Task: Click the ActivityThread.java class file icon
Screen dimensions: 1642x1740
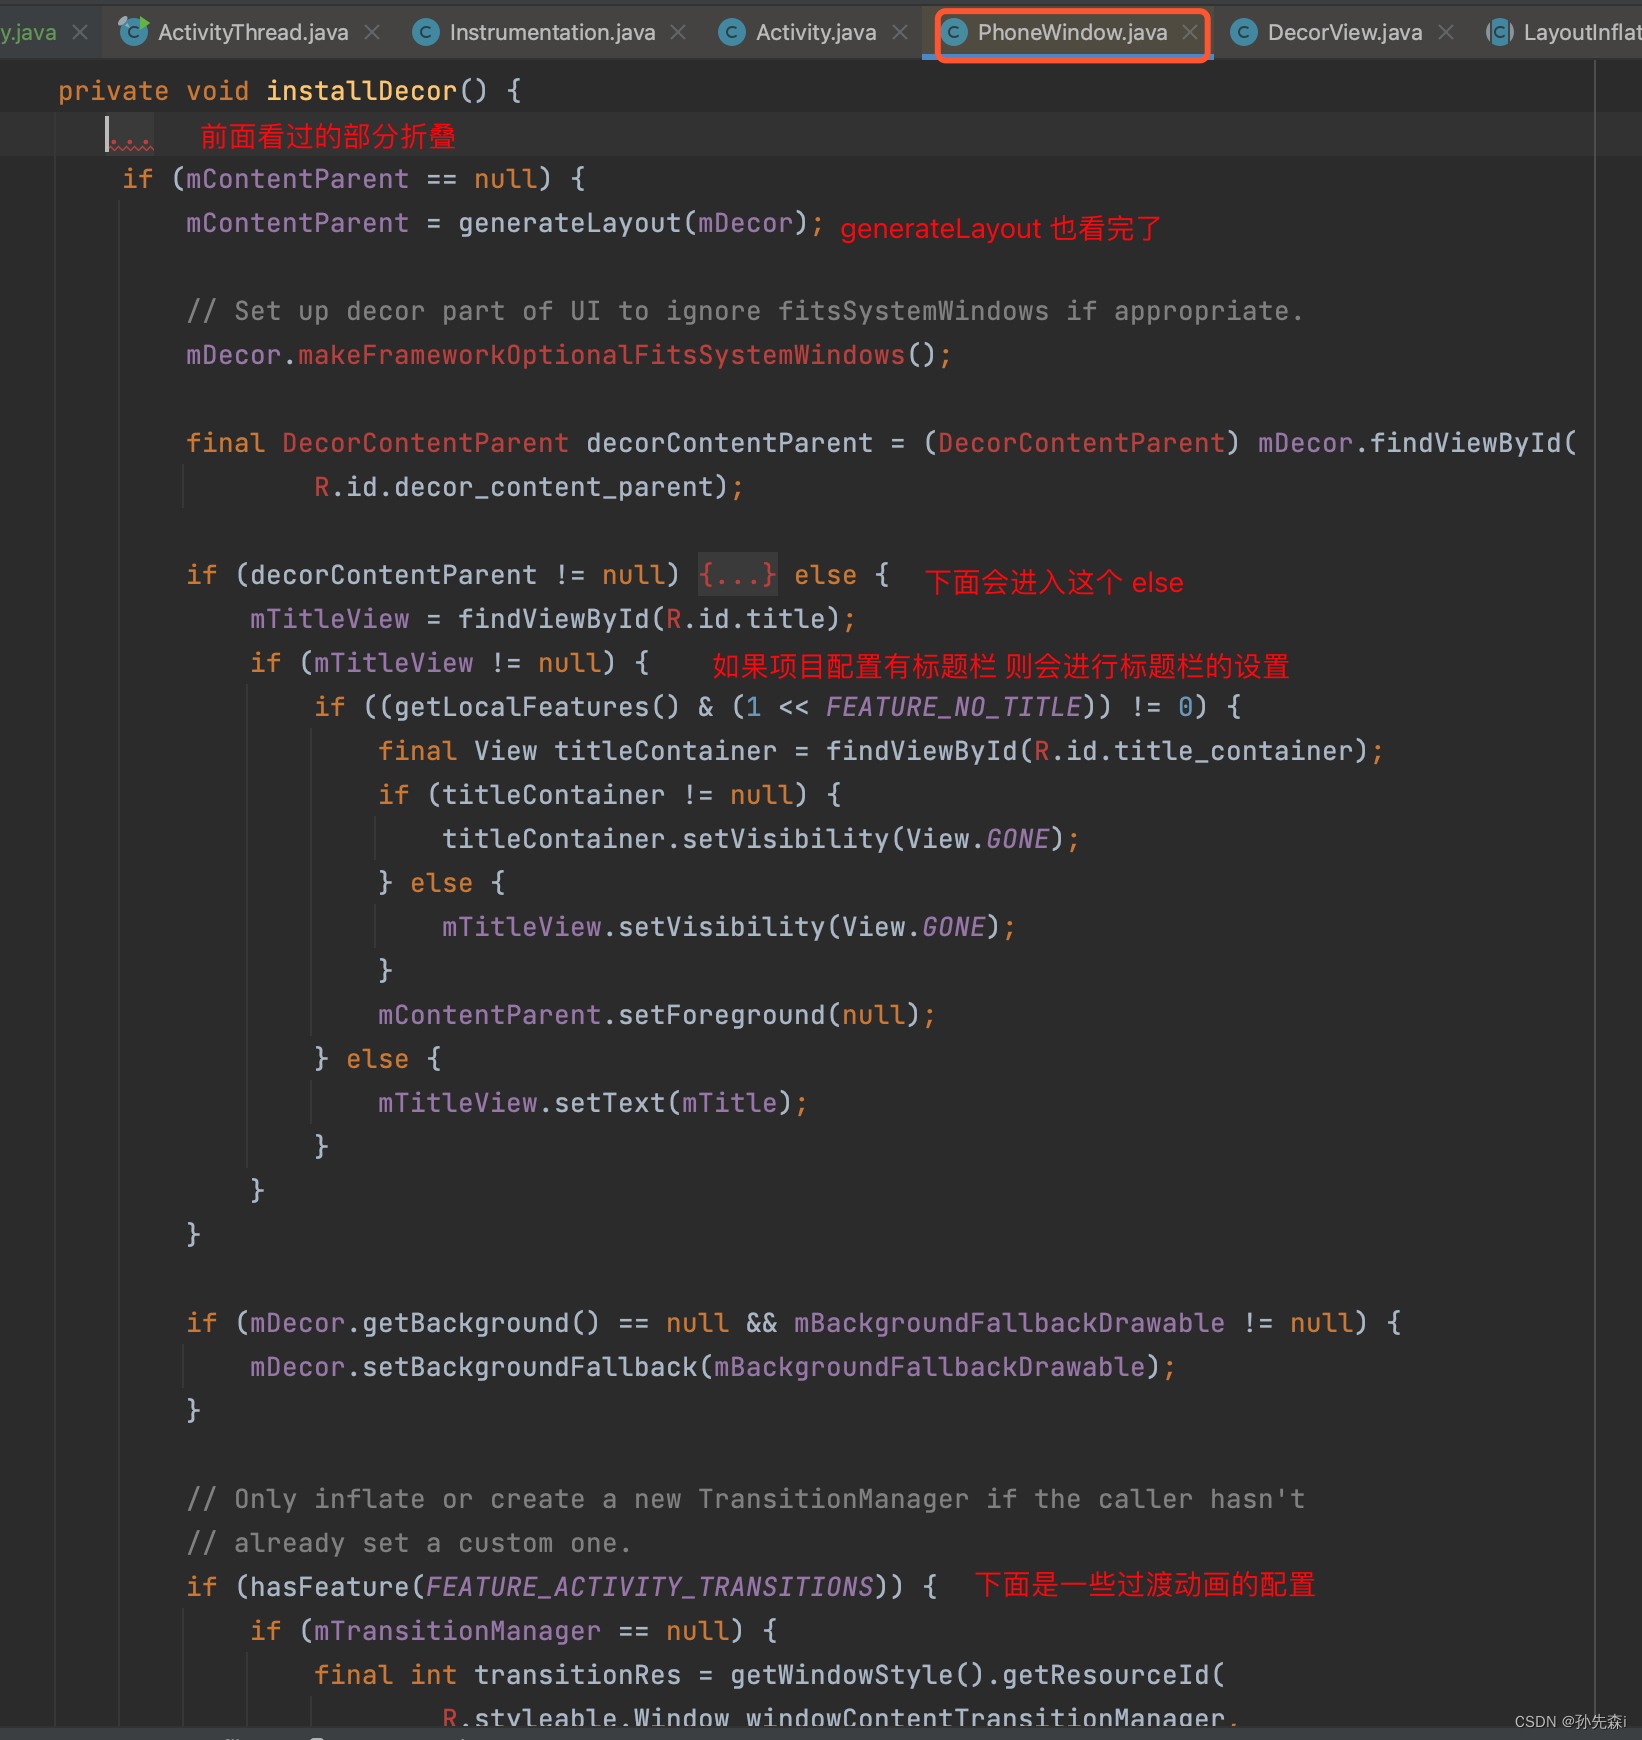Action: coord(133,31)
